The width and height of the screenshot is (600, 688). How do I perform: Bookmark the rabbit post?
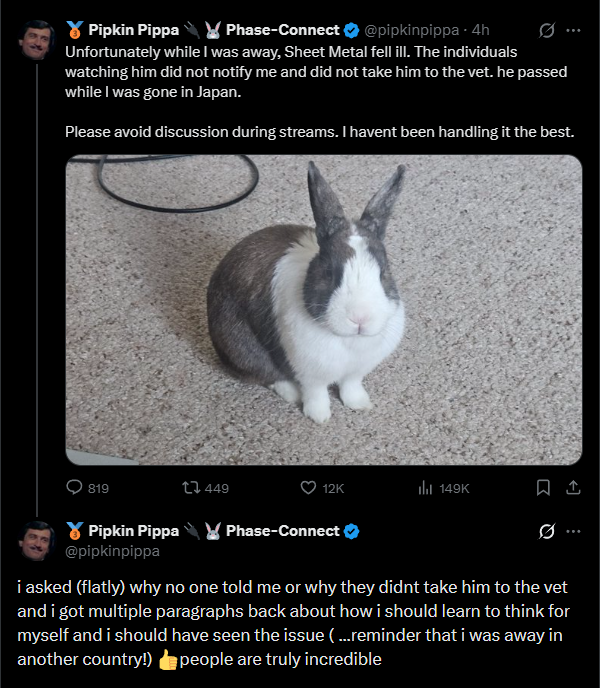coord(543,487)
